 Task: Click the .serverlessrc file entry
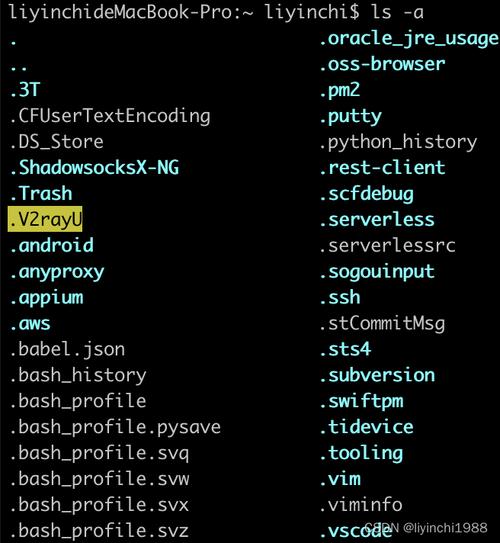pyautogui.click(x=387, y=246)
